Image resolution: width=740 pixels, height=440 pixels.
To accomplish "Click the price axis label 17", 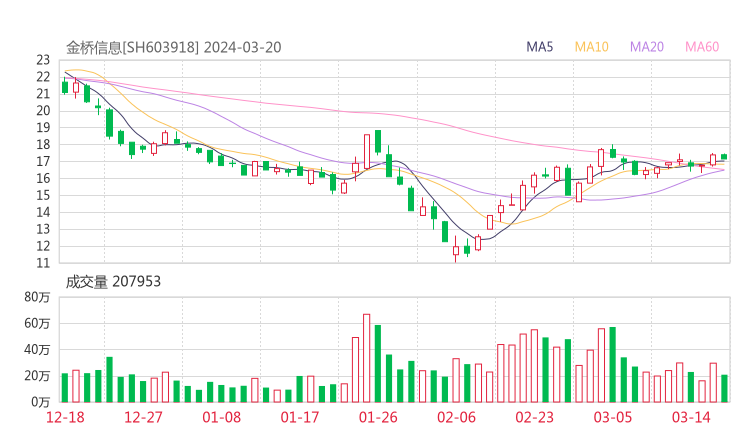I will click(43, 161).
